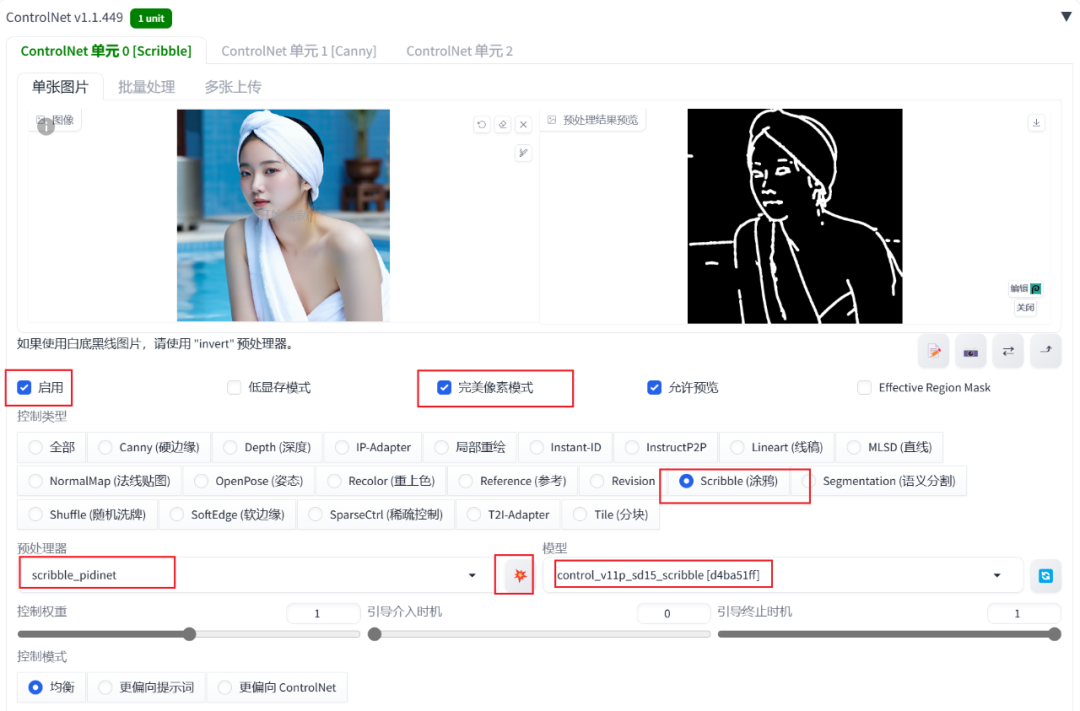Select the Revision control type
This screenshot has height=711, width=1080.
[x=623, y=481]
